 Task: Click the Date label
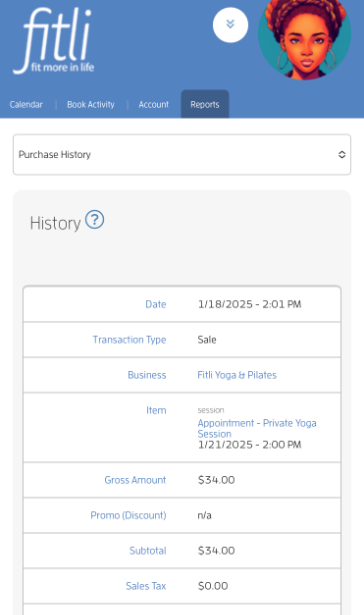point(156,304)
